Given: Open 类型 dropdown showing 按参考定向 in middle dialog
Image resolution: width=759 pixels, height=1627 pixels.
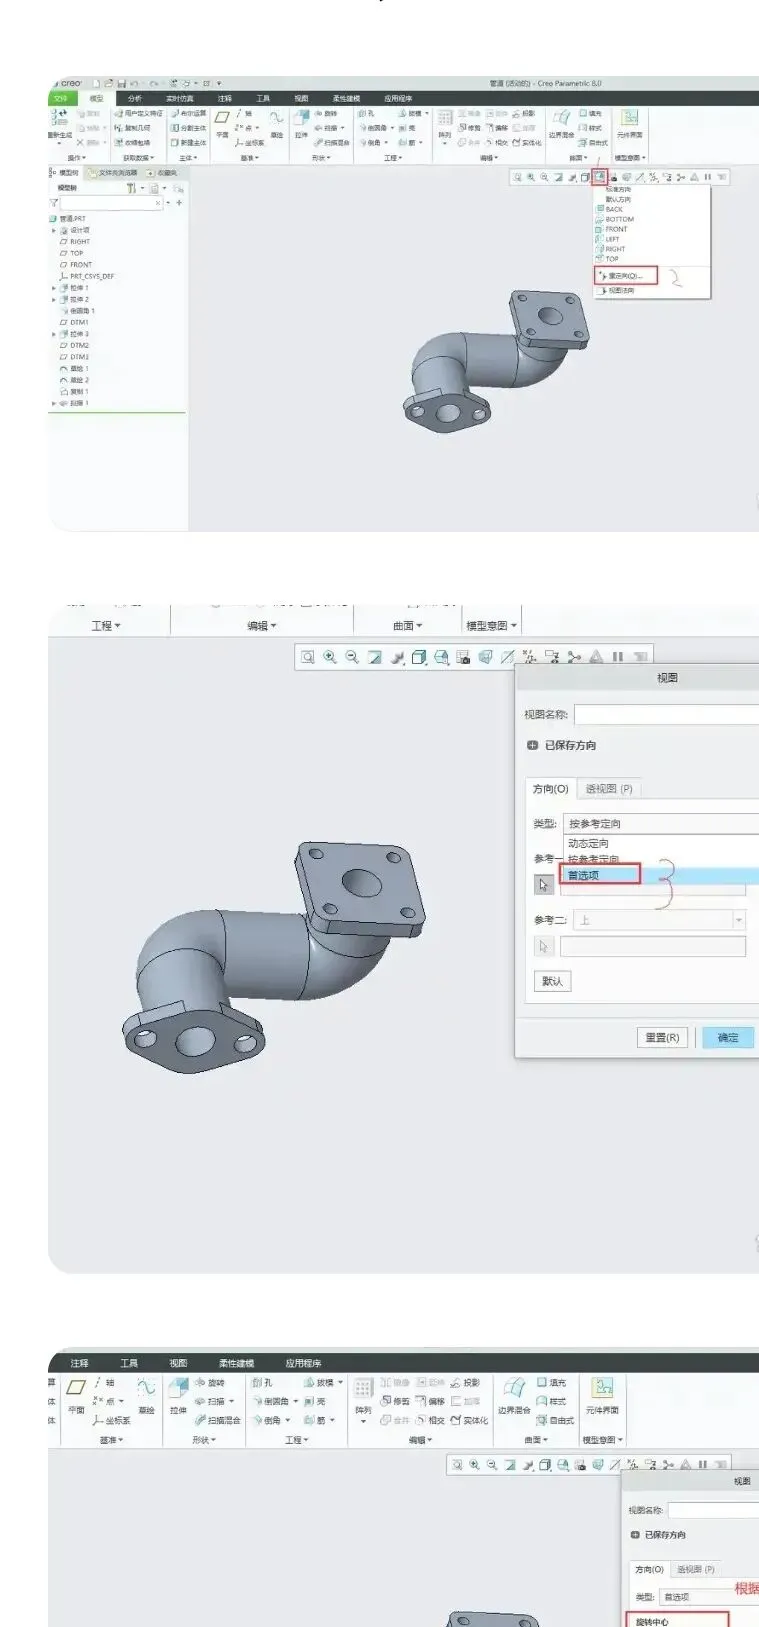Looking at the screenshot, I should click(x=660, y=823).
